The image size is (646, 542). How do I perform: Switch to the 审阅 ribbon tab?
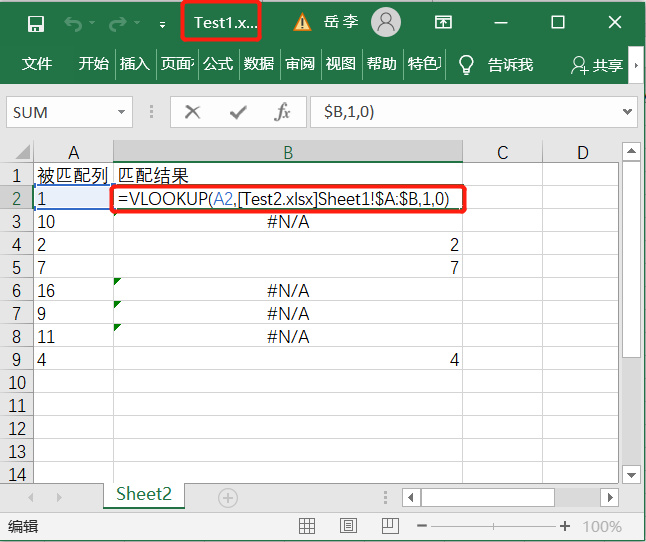click(x=300, y=64)
